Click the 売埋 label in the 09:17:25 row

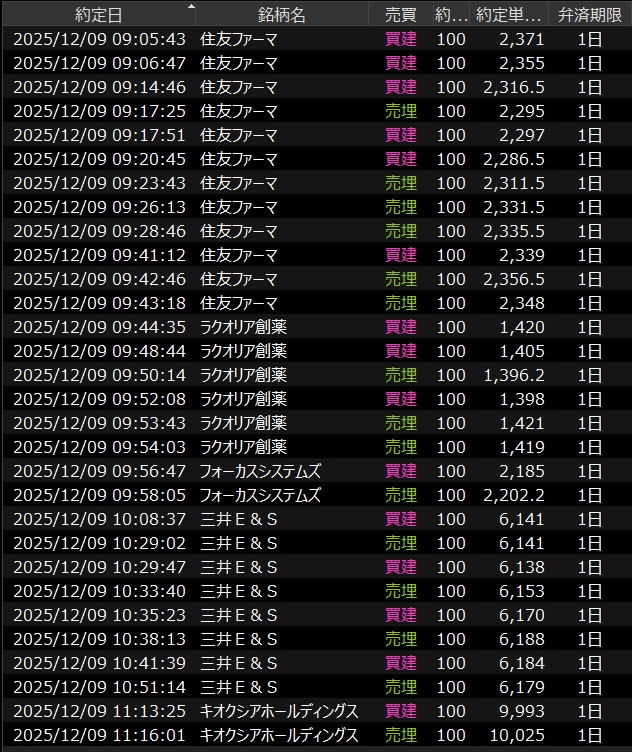400,111
